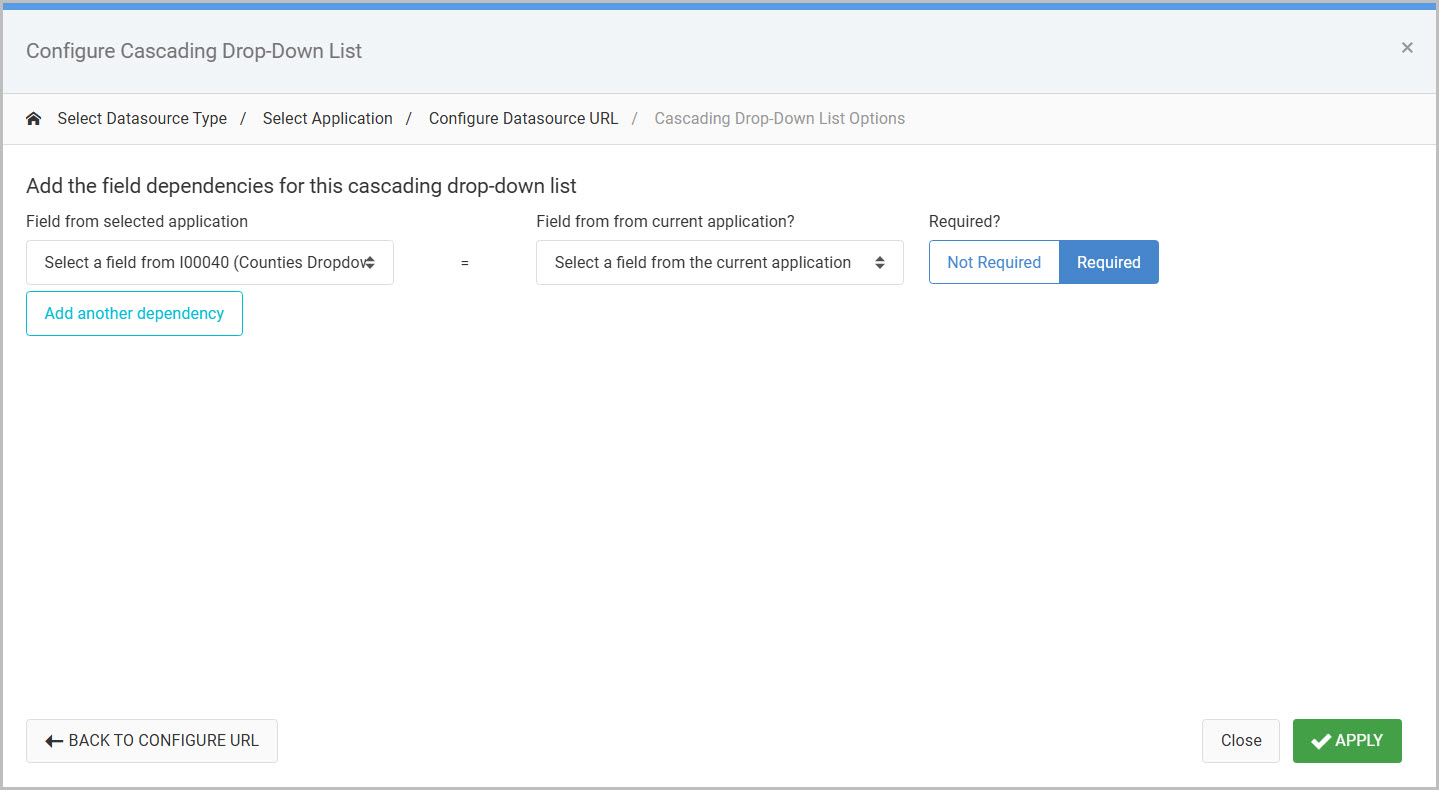Click the 'Required?' label
The height and width of the screenshot is (790, 1439).
point(965,221)
